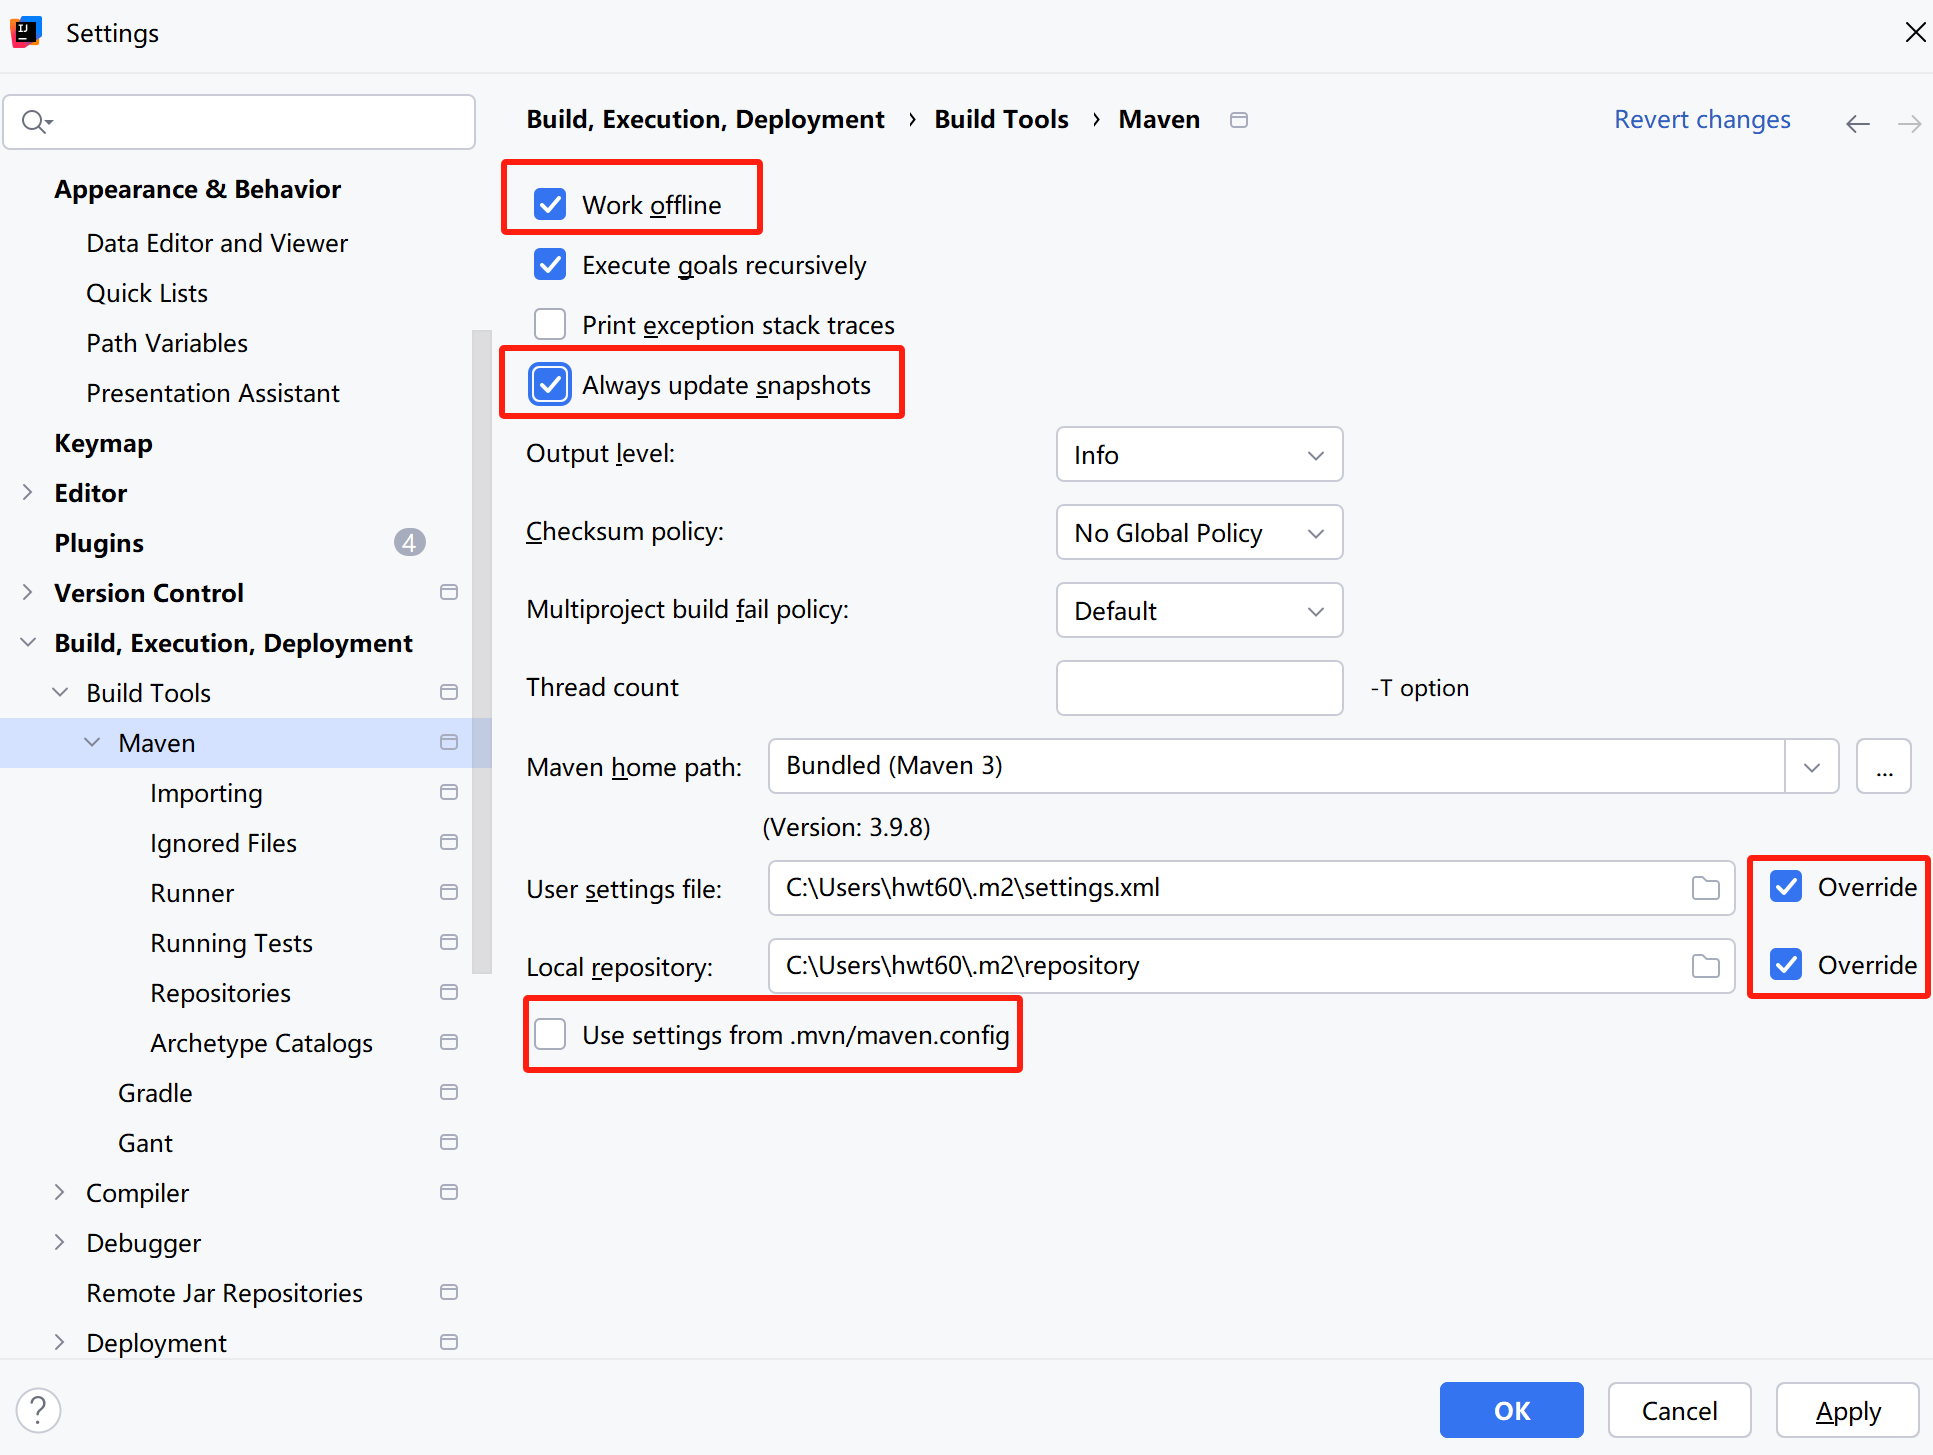Click project icon on Gradle row
Image resolution: width=1933 pixels, height=1455 pixels.
pos(449,1092)
